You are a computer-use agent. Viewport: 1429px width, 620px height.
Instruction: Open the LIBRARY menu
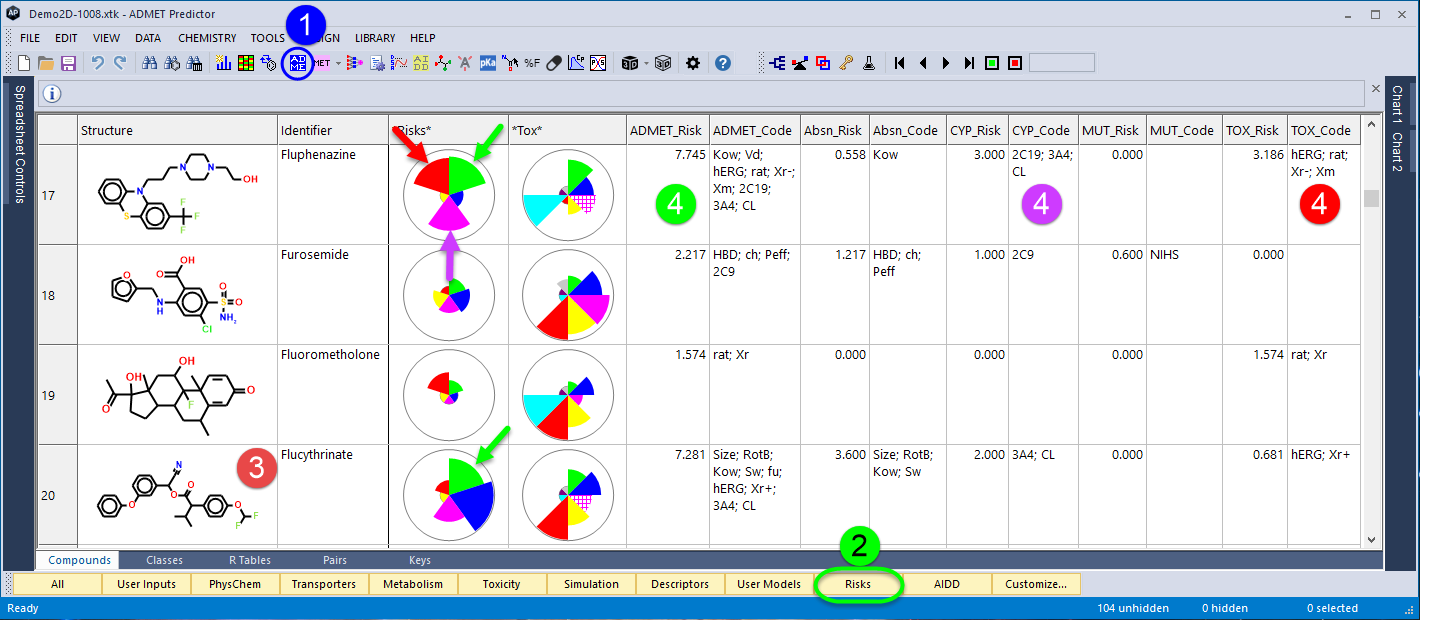(375, 38)
